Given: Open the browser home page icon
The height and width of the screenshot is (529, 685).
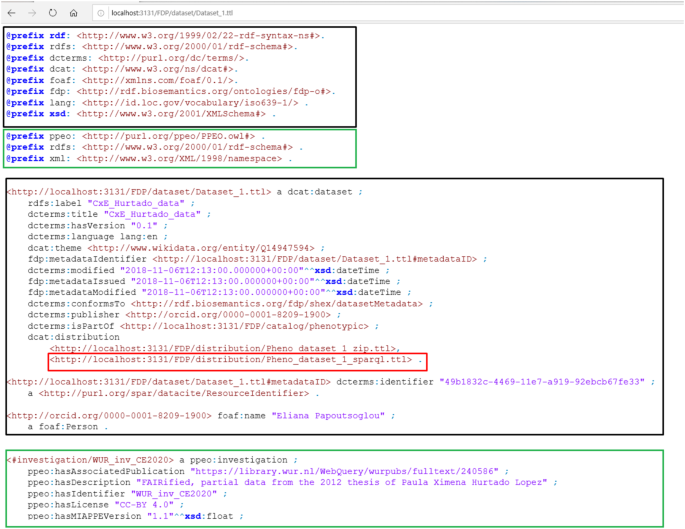Looking at the screenshot, I should (x=73, y=13).
